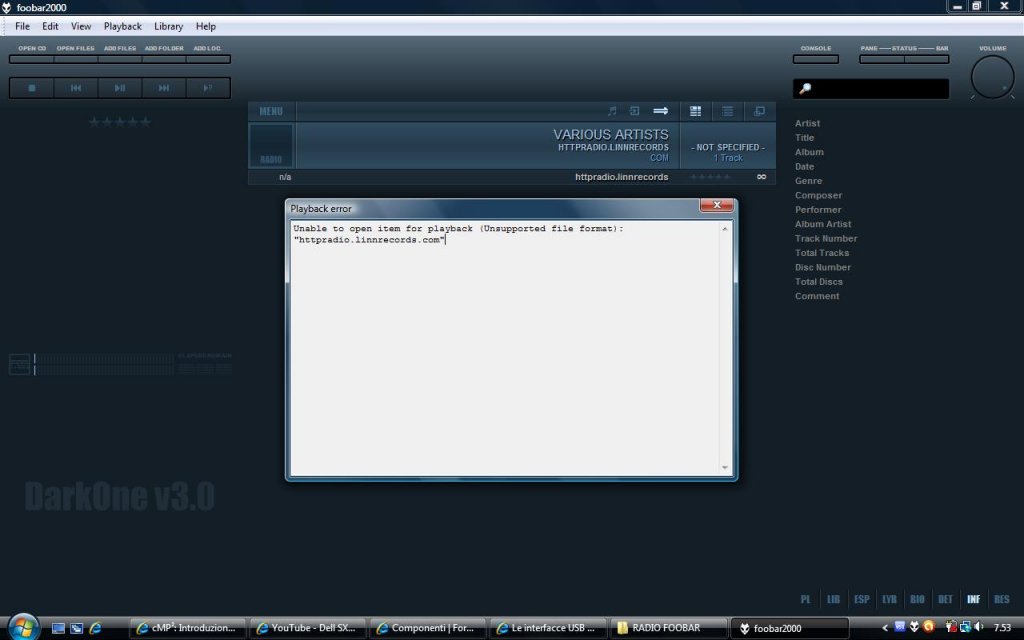The height and width of the screenshot is (640, 1024).
Task: Toggle the Pane visibility button
Action: [x=882, y=59]
